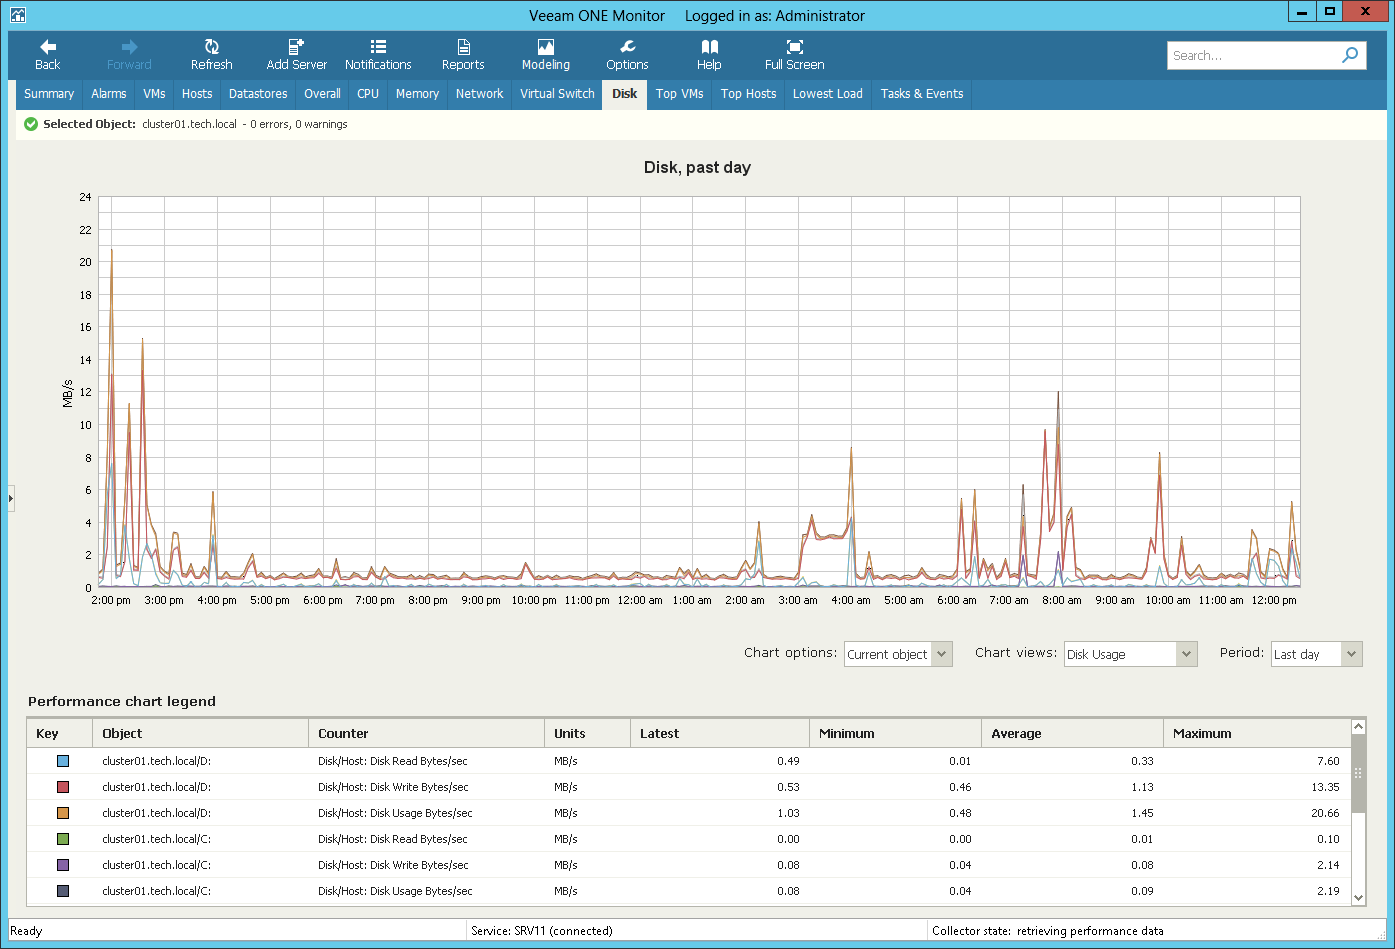The image size is (1395, 949).
Task: Sort legend by Key column header
Action: 60,733
